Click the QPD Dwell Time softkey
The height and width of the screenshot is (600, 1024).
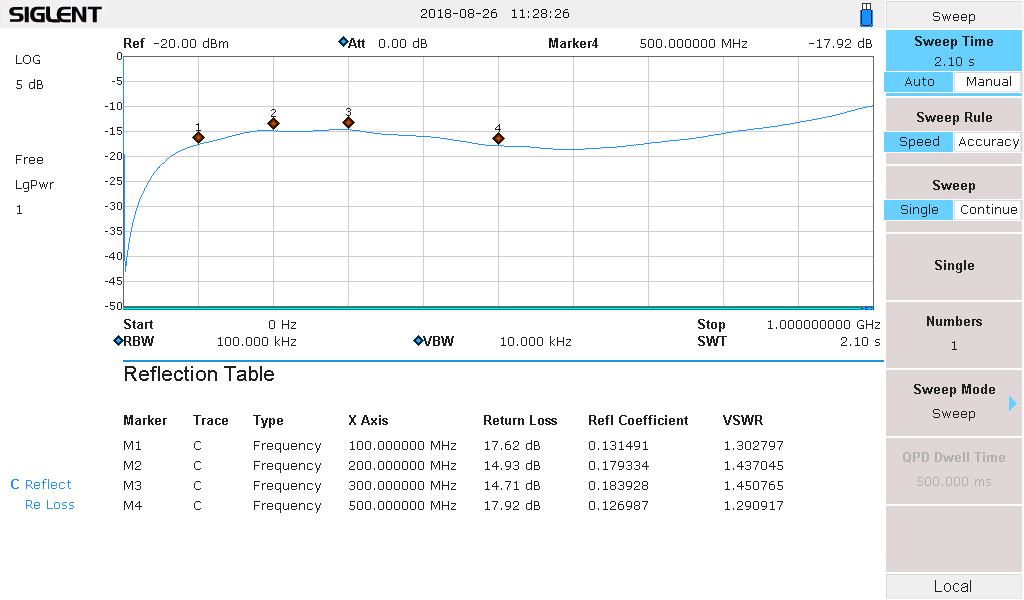click(953, 469)
